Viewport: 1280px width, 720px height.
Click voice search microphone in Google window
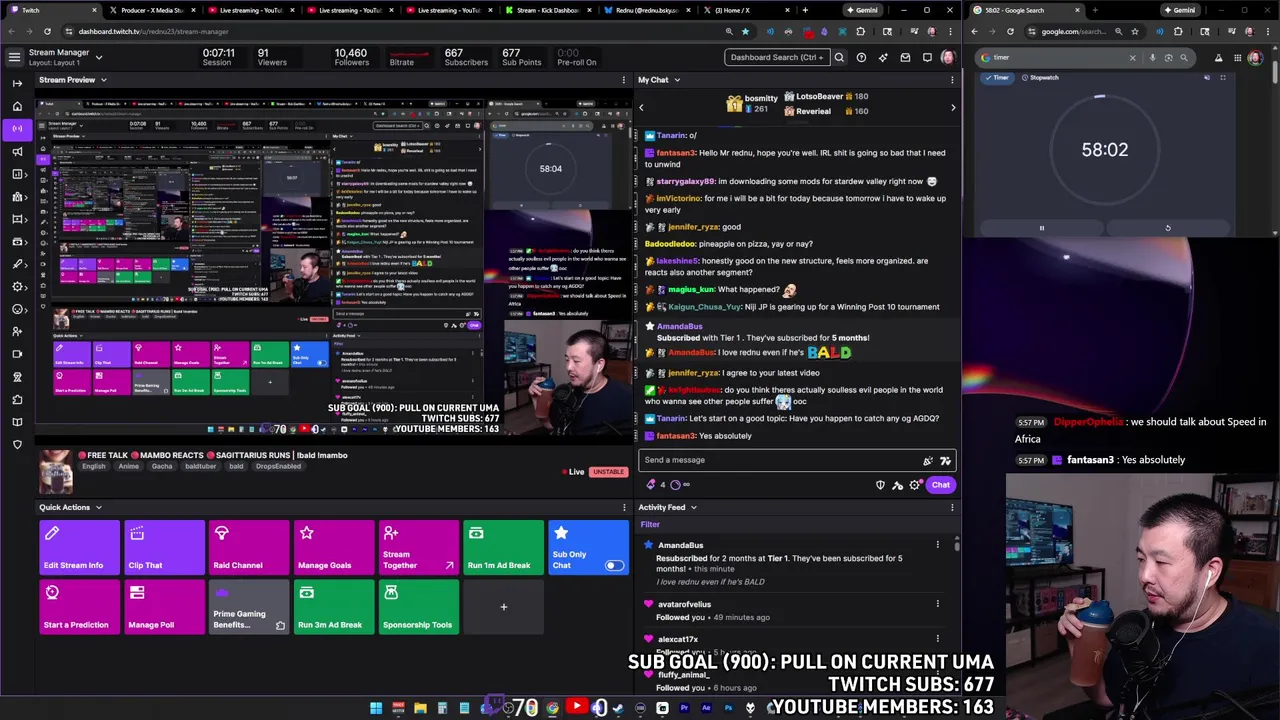point(1152,57)
